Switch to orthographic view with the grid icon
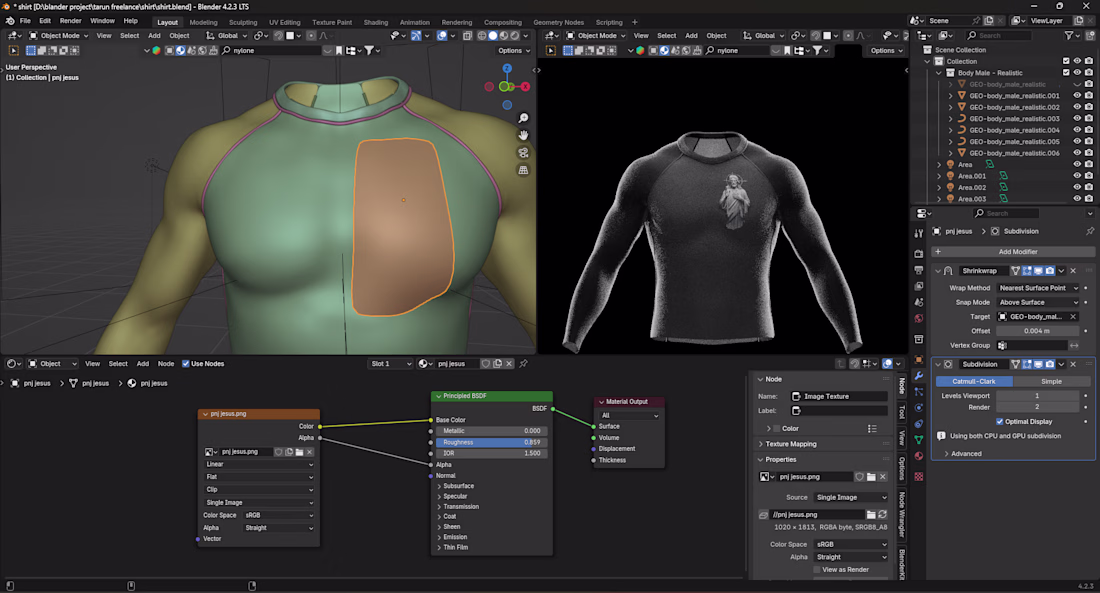This screenshot has height=593, width=1100. (x=523, y=171)
